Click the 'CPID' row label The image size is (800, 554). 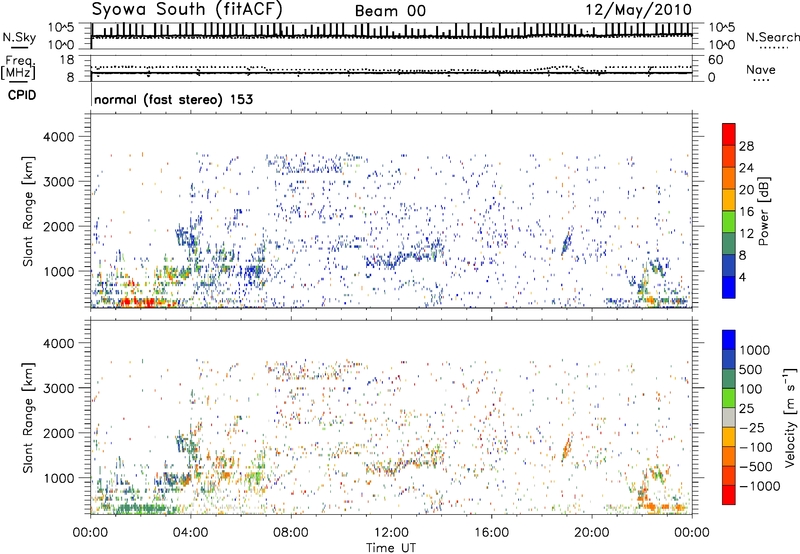point(22,95)
